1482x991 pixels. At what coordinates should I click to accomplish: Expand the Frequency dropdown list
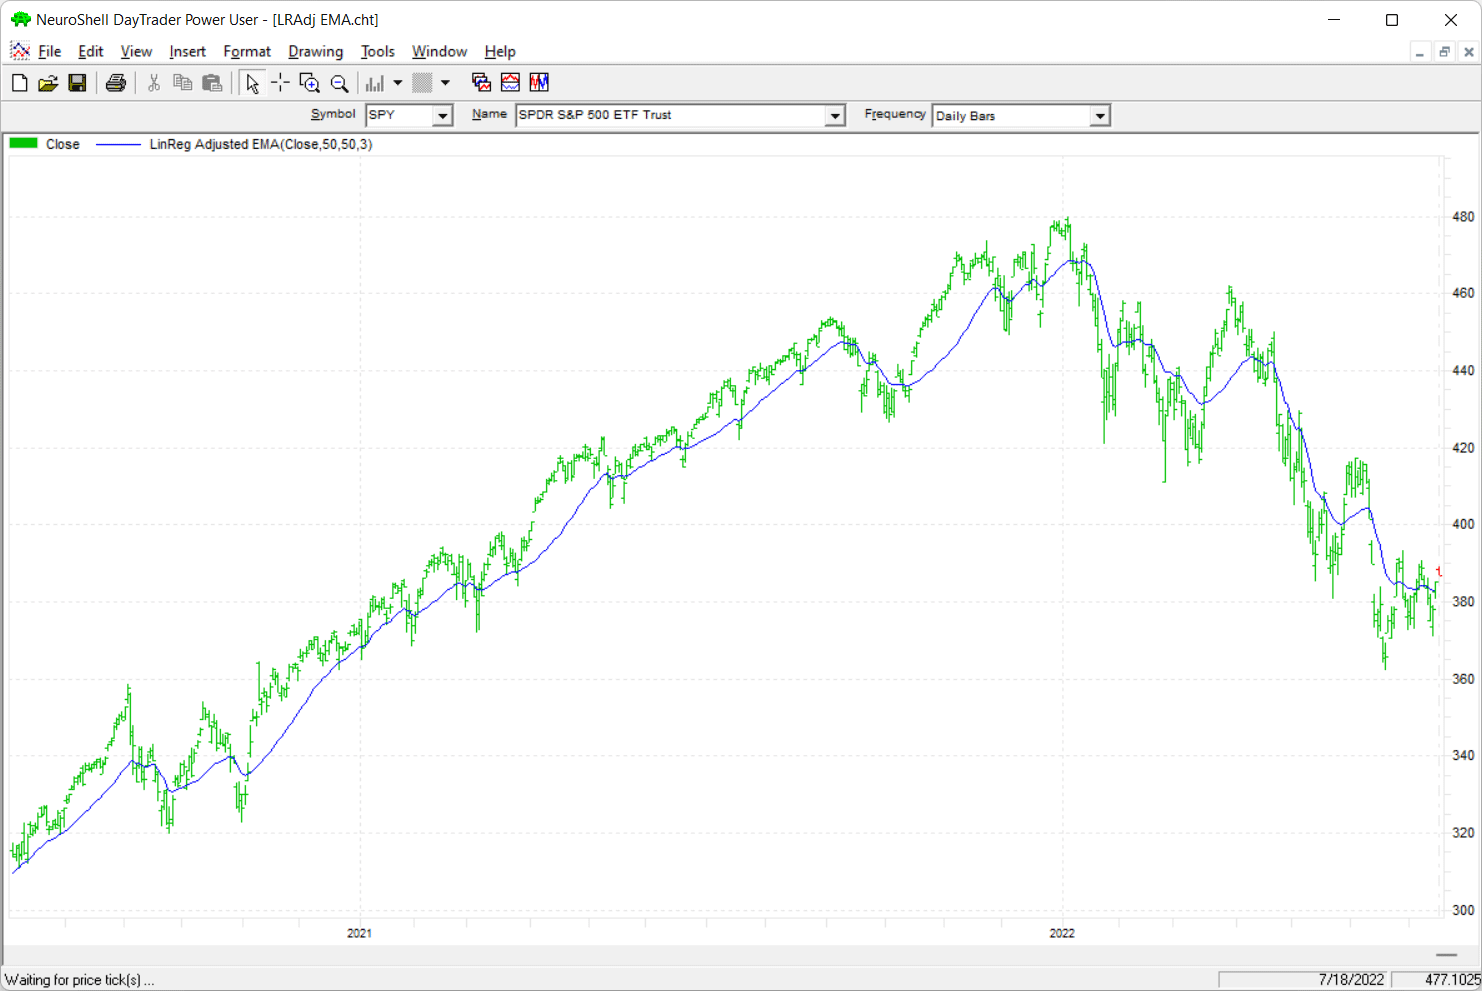[1100, 116]
